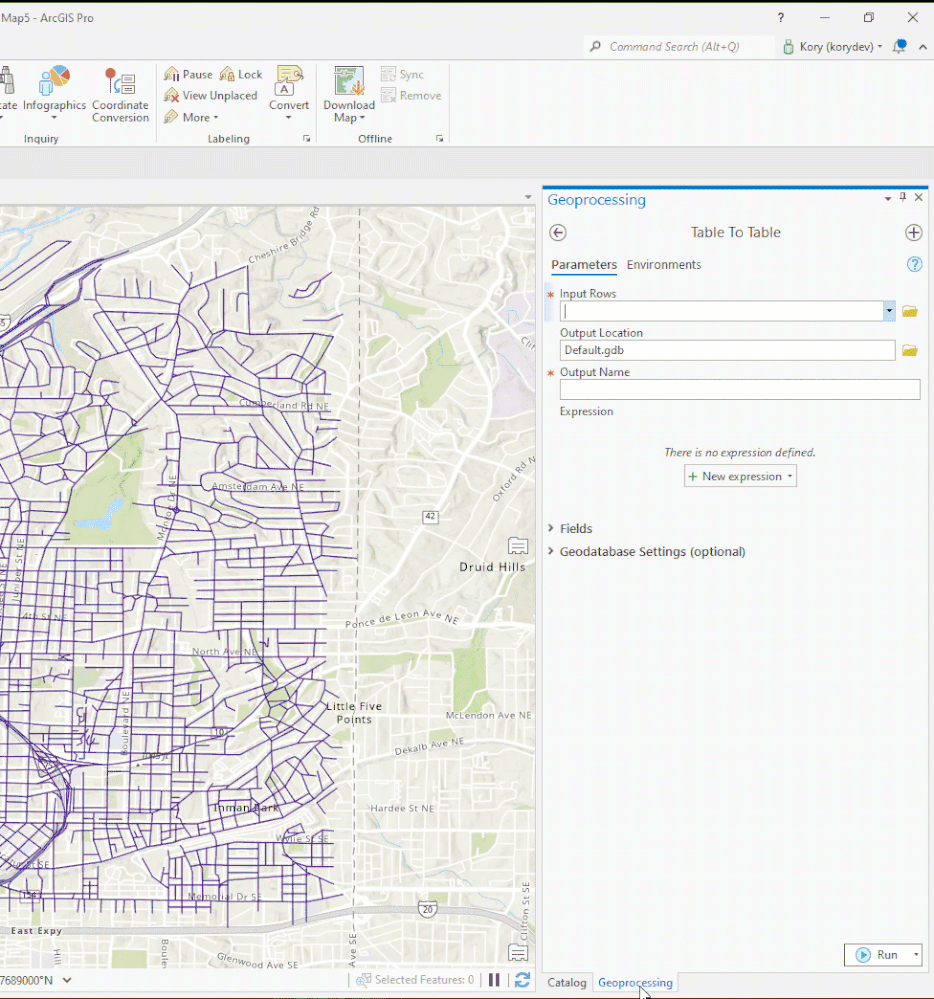Click the New expression button
The width and height of the screenshot is (934, 999).
740,477
